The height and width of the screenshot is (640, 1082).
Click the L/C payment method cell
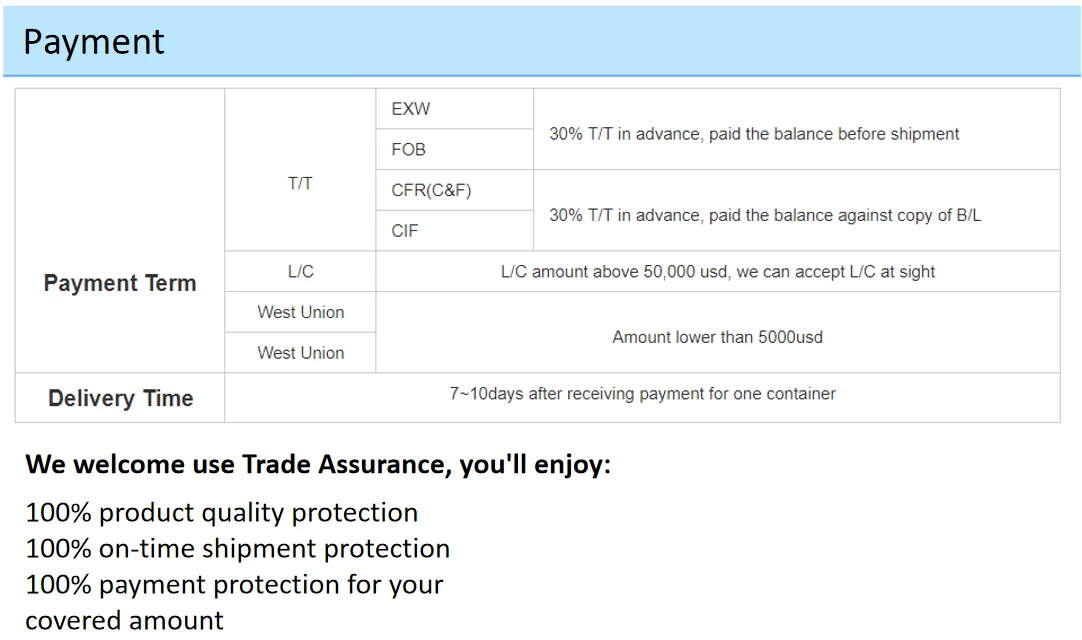(300, 271)
